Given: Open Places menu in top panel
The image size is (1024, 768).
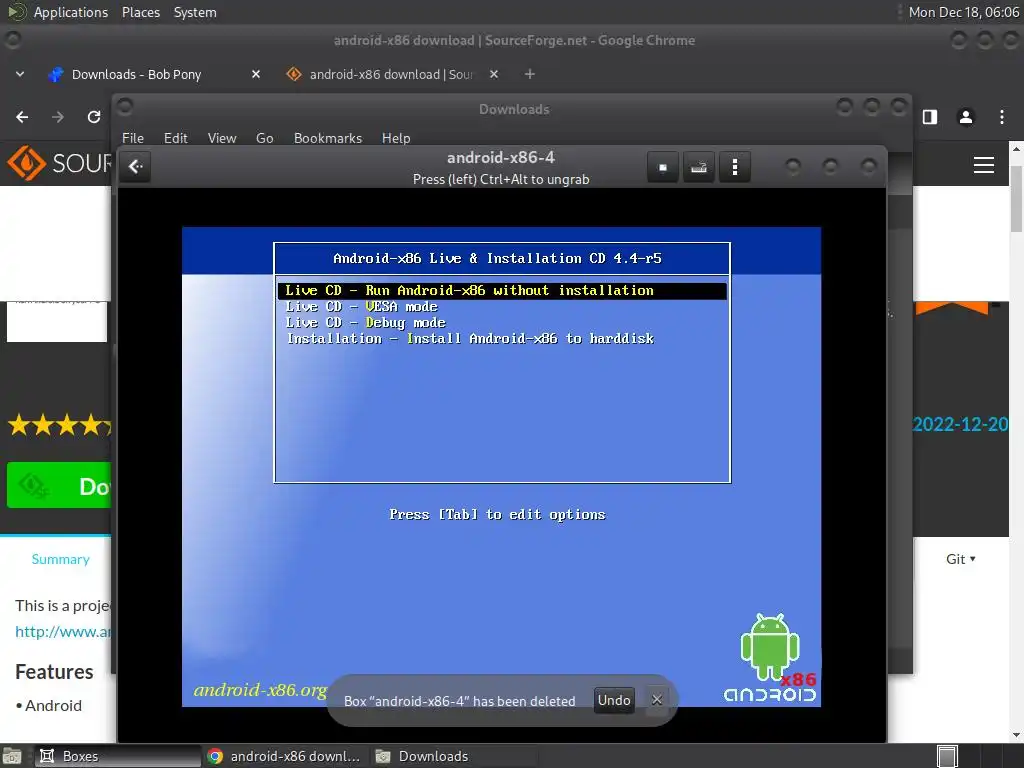Looking at the screenshot, I should coord(141,12).
